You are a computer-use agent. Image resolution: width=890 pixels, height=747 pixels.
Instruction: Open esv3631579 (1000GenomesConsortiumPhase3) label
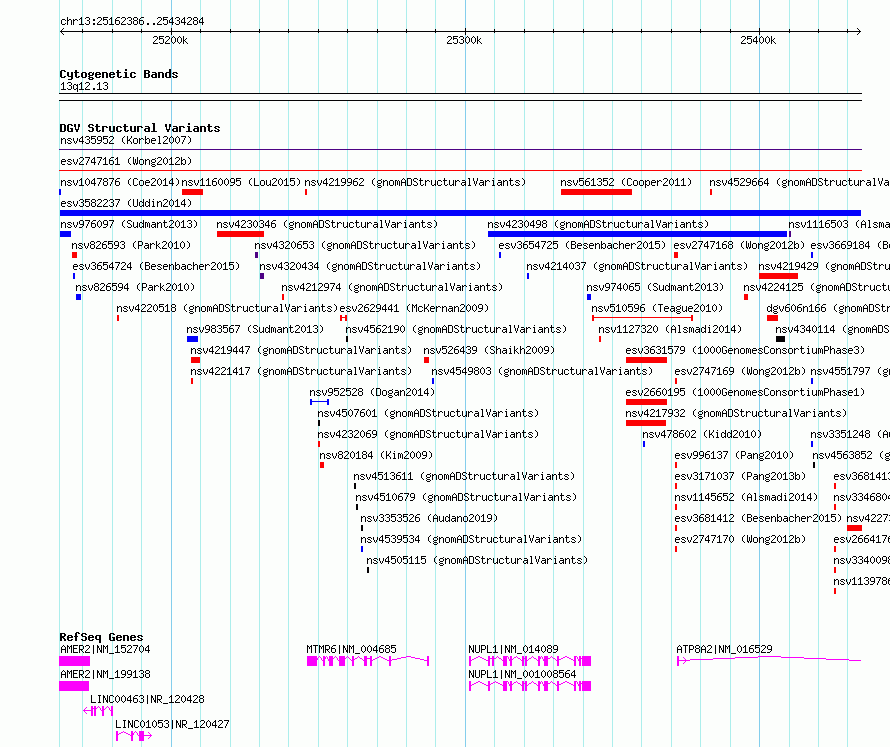[x=745, y=350]
